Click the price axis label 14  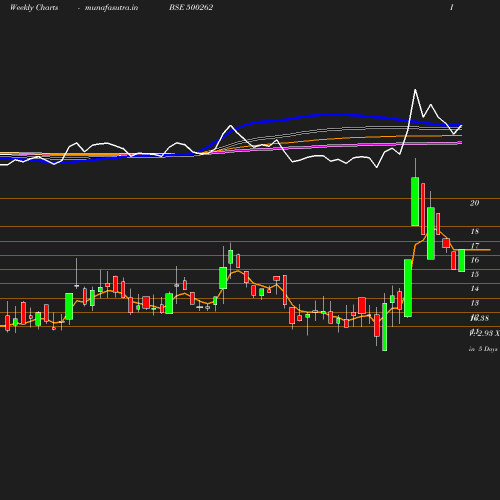[475, 288]
